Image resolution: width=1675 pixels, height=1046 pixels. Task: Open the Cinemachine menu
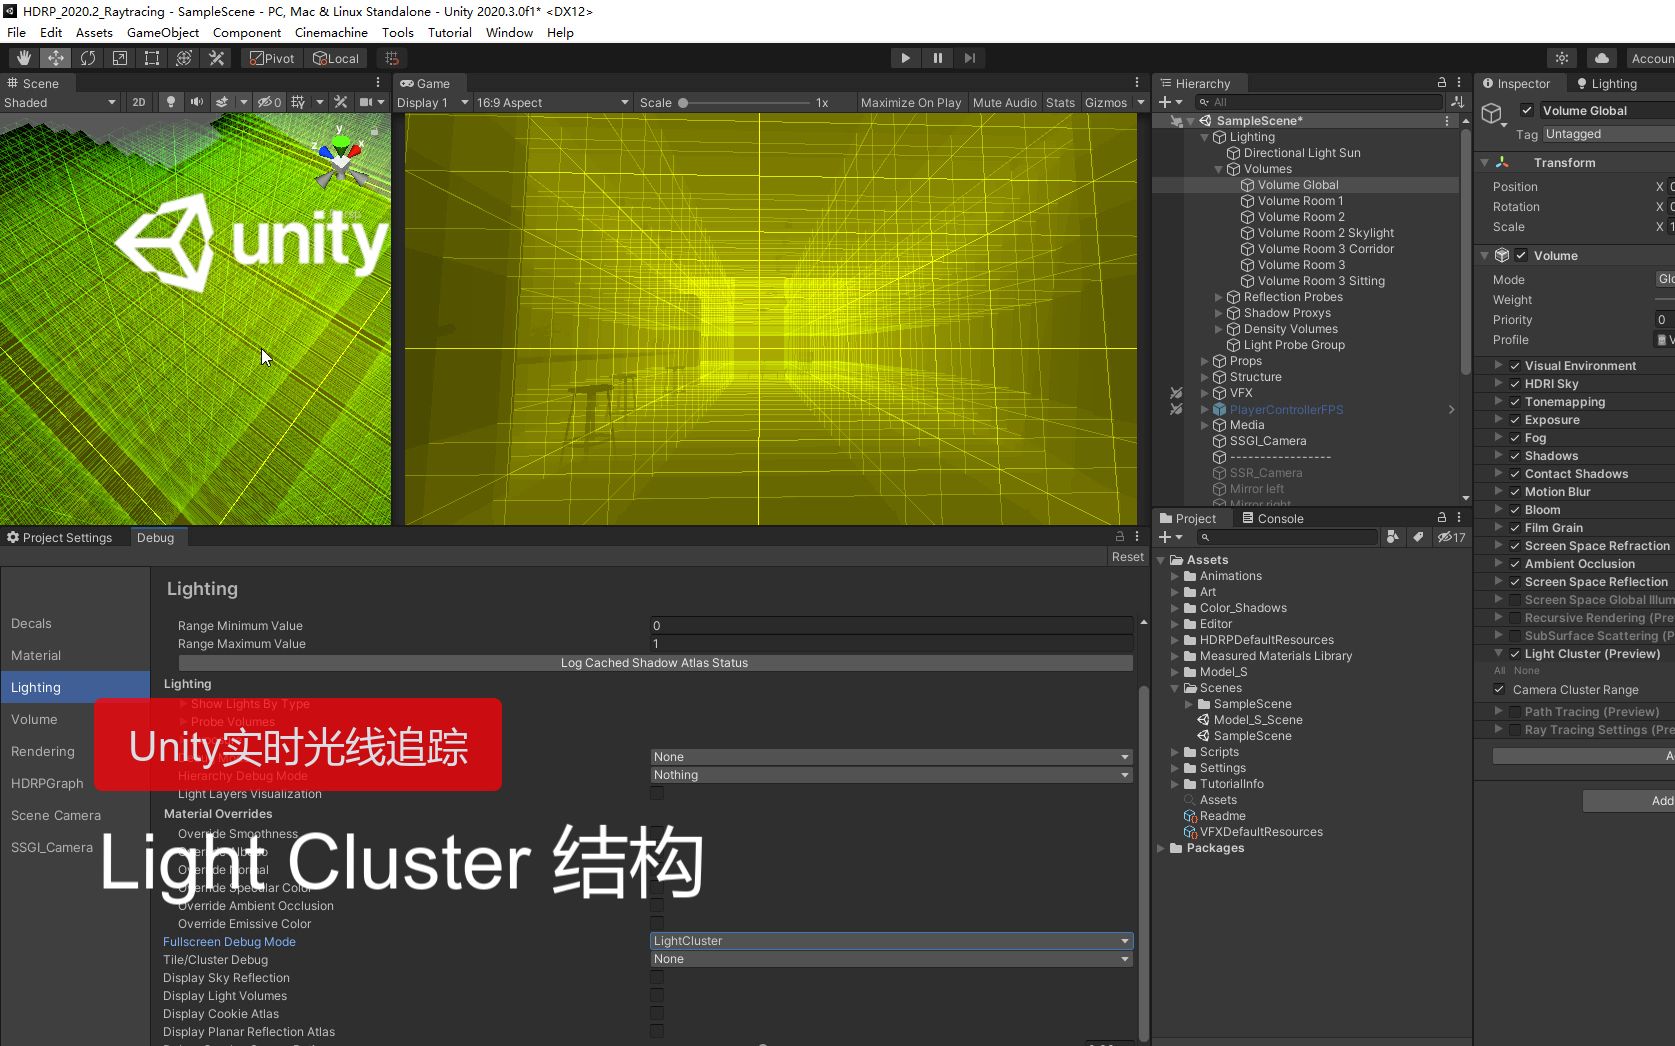(331, 32)
